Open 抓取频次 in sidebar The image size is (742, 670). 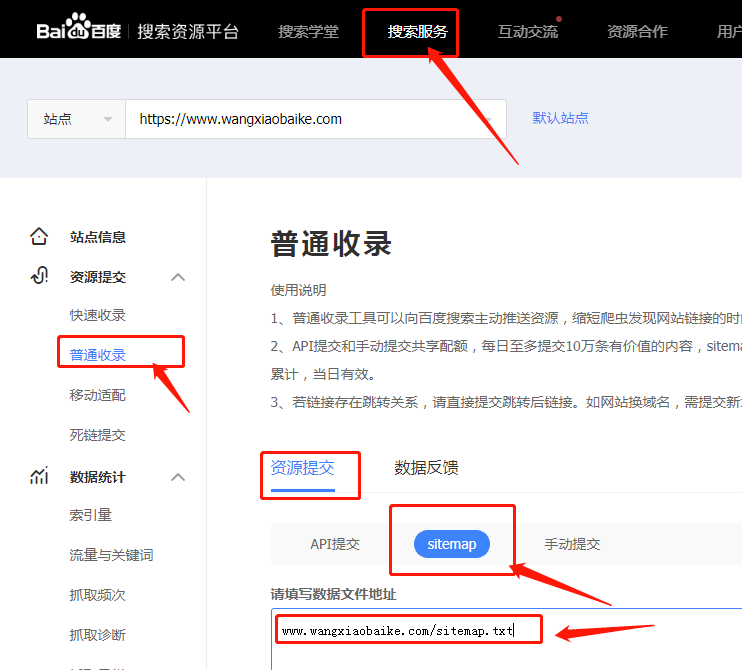click(97, 595)
